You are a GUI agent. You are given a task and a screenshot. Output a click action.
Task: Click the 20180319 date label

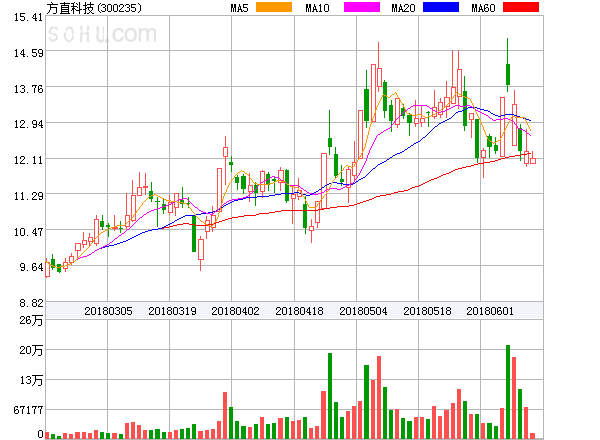click(172, 311)
